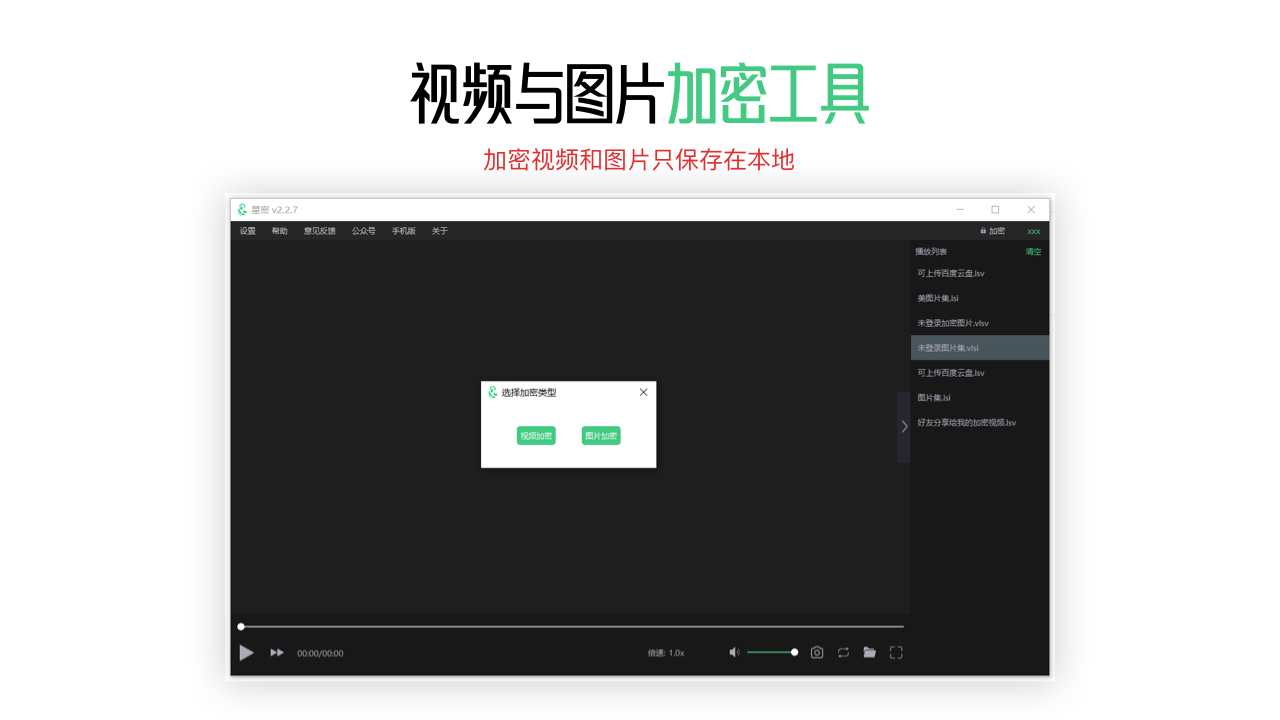Open the 设置 menu

(248, 231)
